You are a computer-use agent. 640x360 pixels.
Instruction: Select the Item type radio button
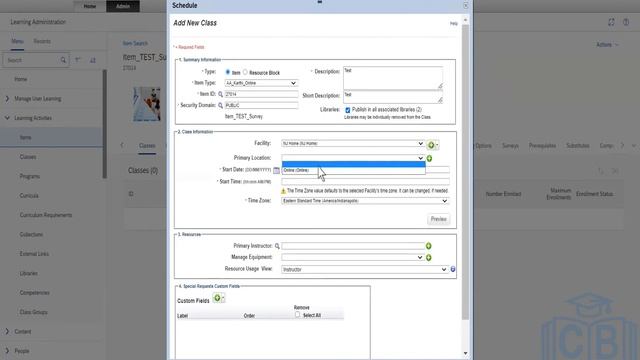[228, 72]
